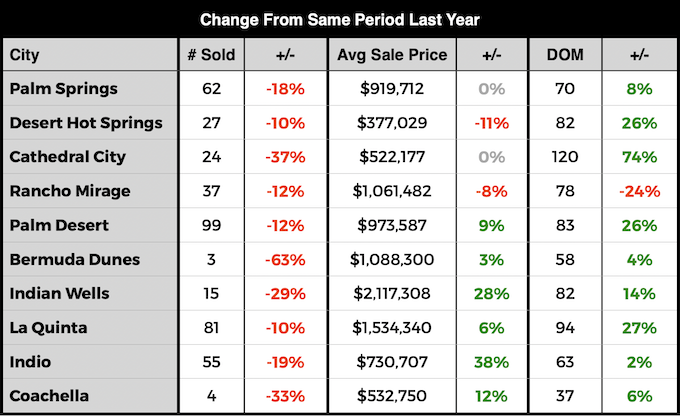Select the -63% sold change cell
The height and width of the screenshot is (416, 680).
pos(286,259)
